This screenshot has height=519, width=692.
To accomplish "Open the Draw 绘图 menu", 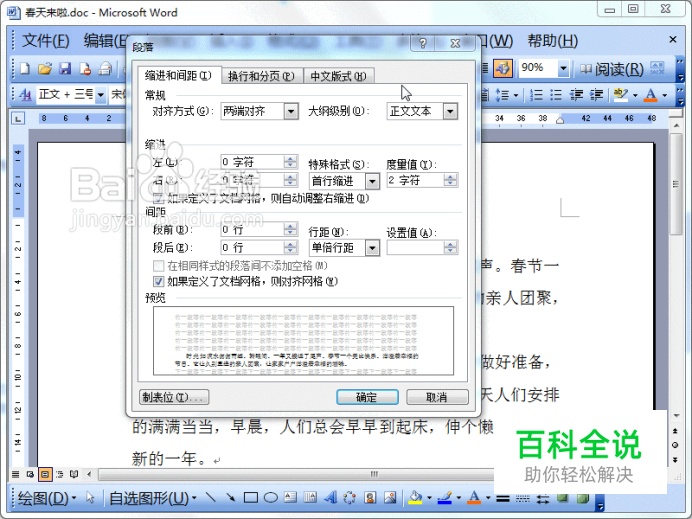I will click(47, 498).
